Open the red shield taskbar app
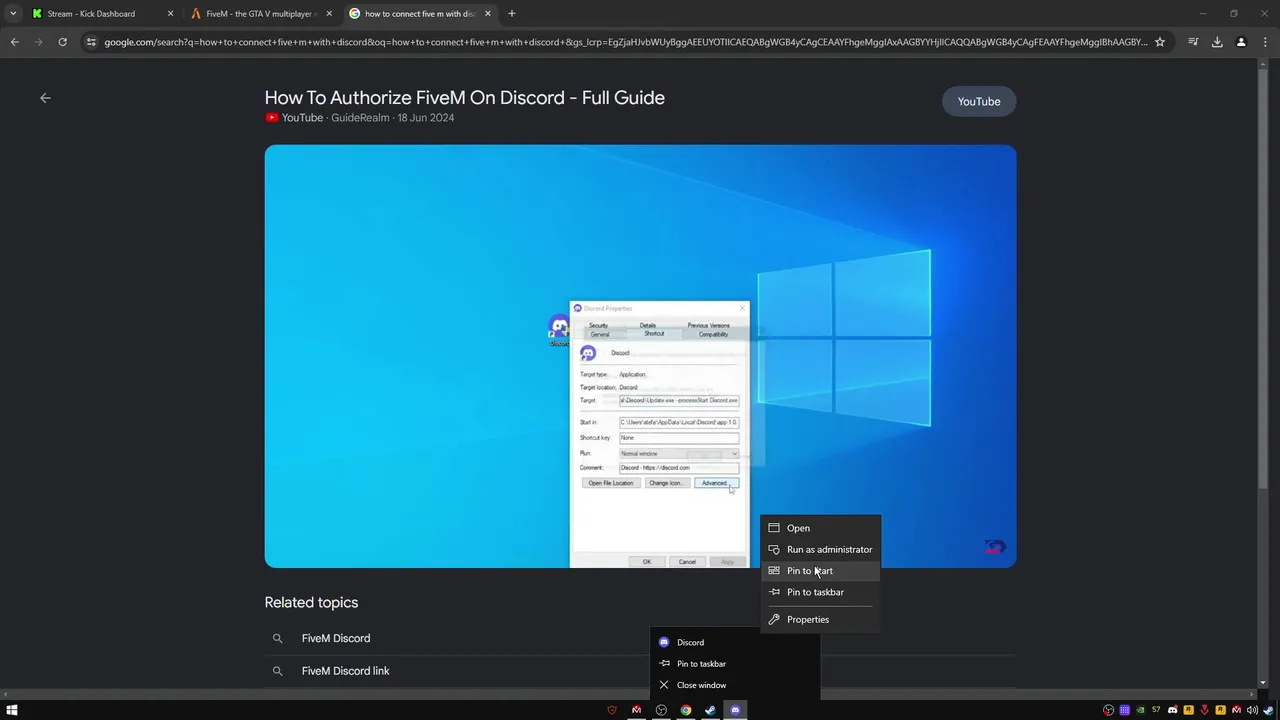Screen dimensions: 1280x720 (x=612, y=710)
